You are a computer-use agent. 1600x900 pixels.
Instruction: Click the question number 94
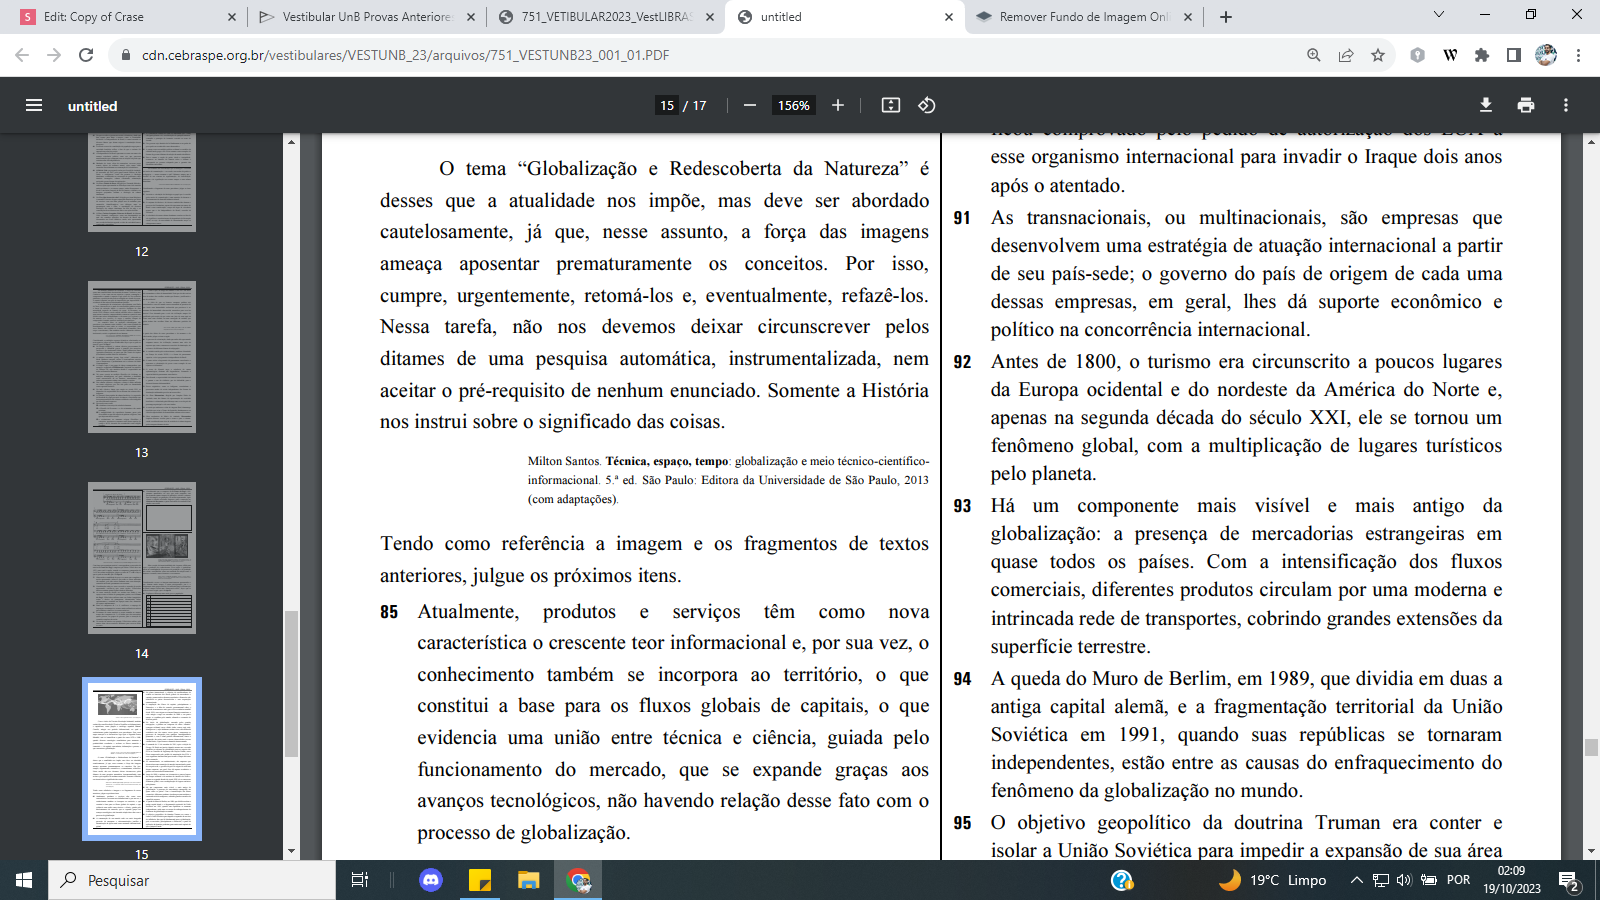coord(962,679)
